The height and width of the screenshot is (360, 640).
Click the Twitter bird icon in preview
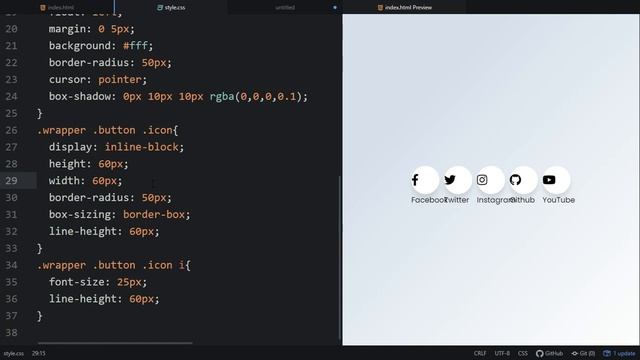[x=450, y=180]
